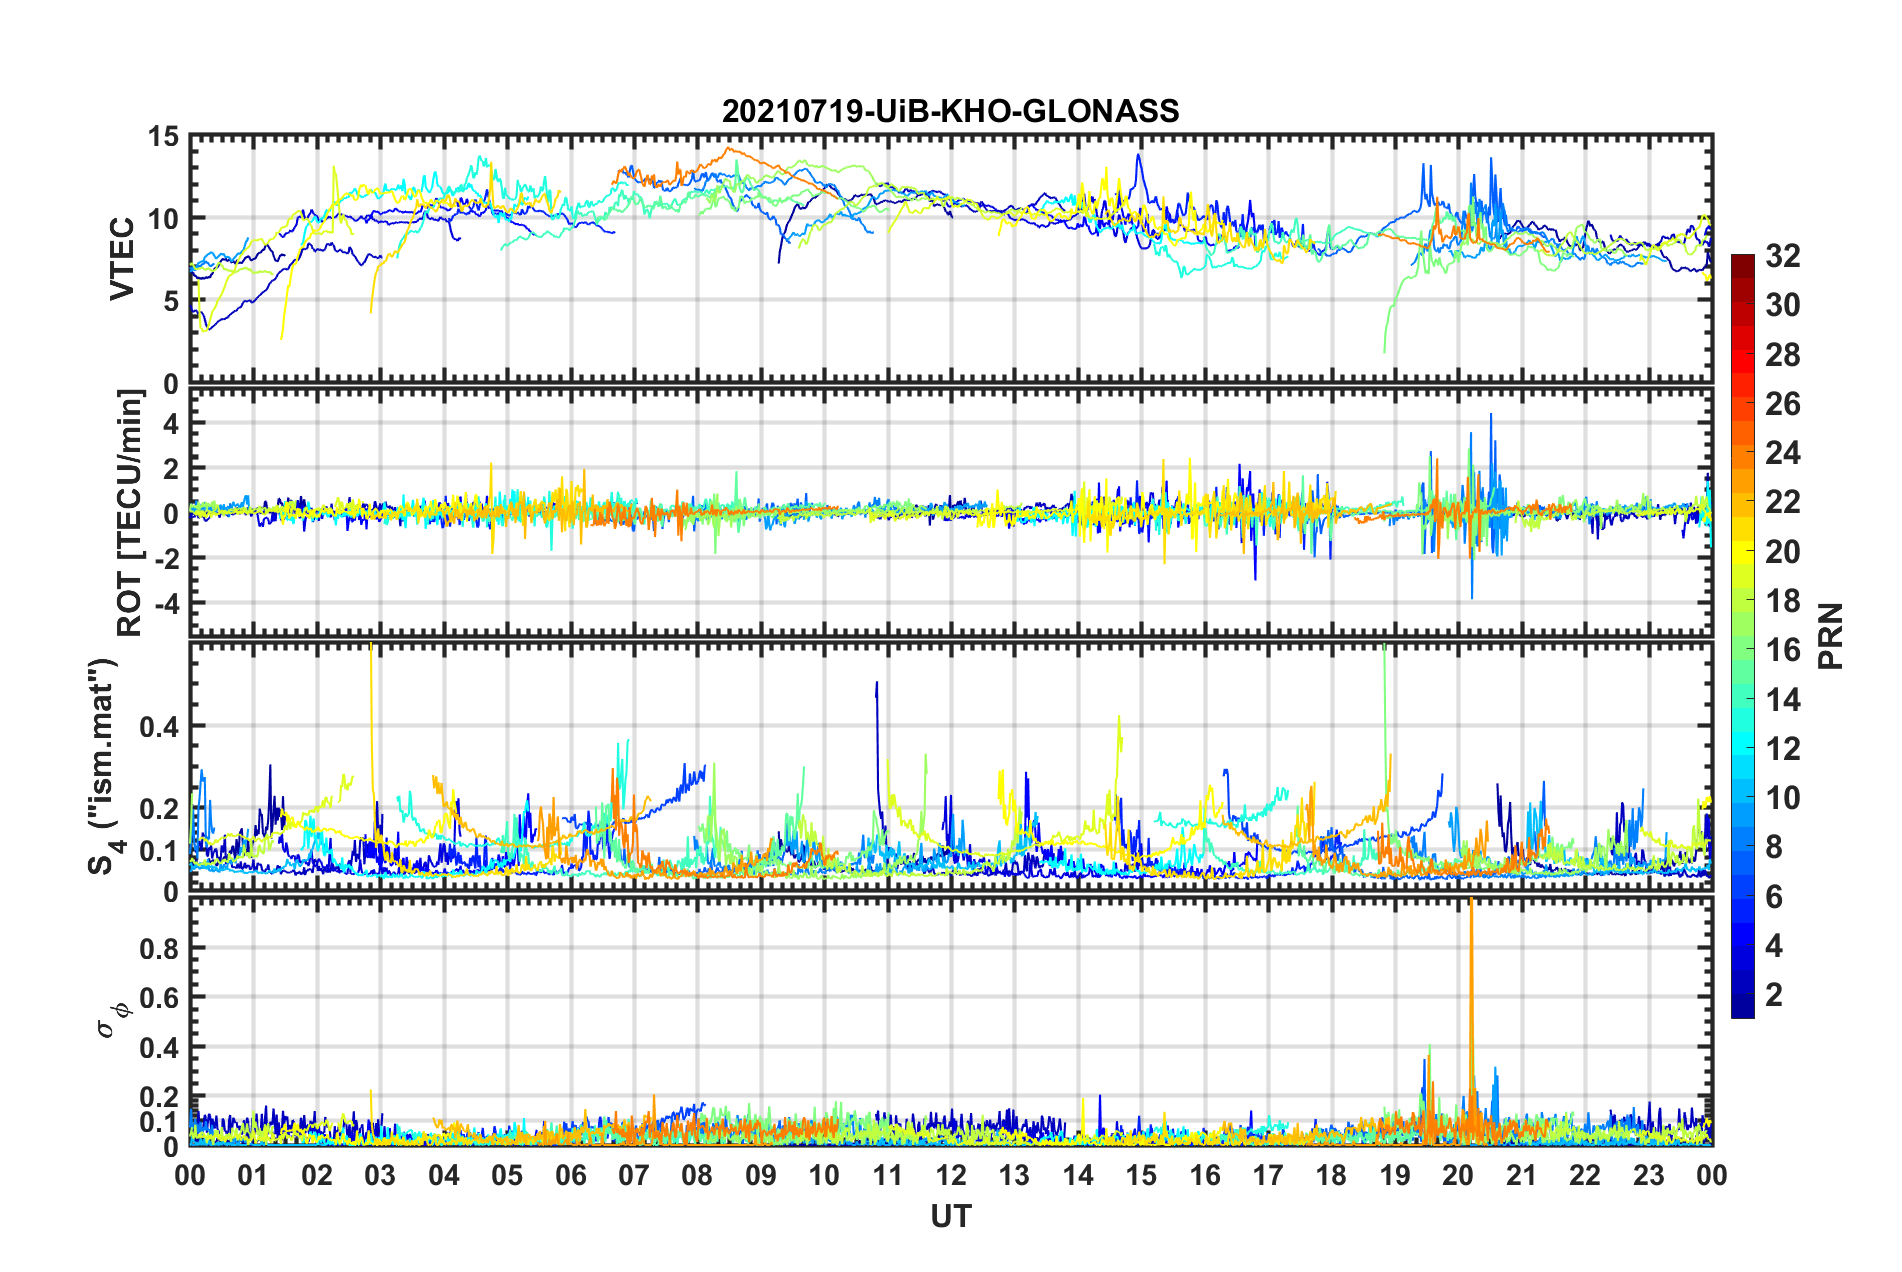This screenshot has height=1272, width=1902.
Task: Click the S4 ("ism.mat") axis label
Action: pyautogui.click(x=104, y=767)
